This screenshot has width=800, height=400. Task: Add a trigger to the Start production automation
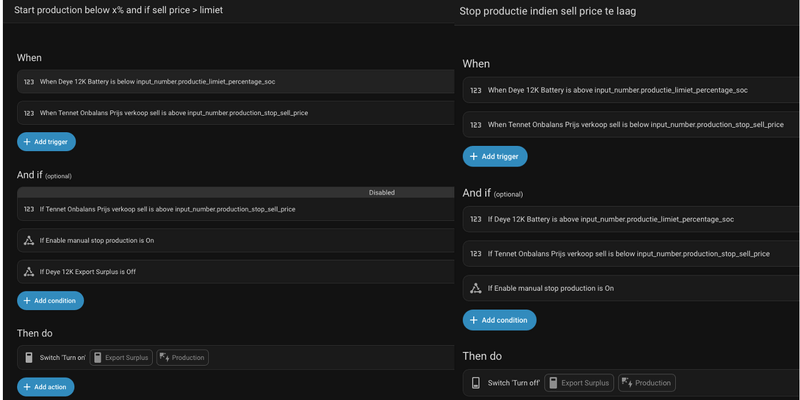(x=46, y=142)
